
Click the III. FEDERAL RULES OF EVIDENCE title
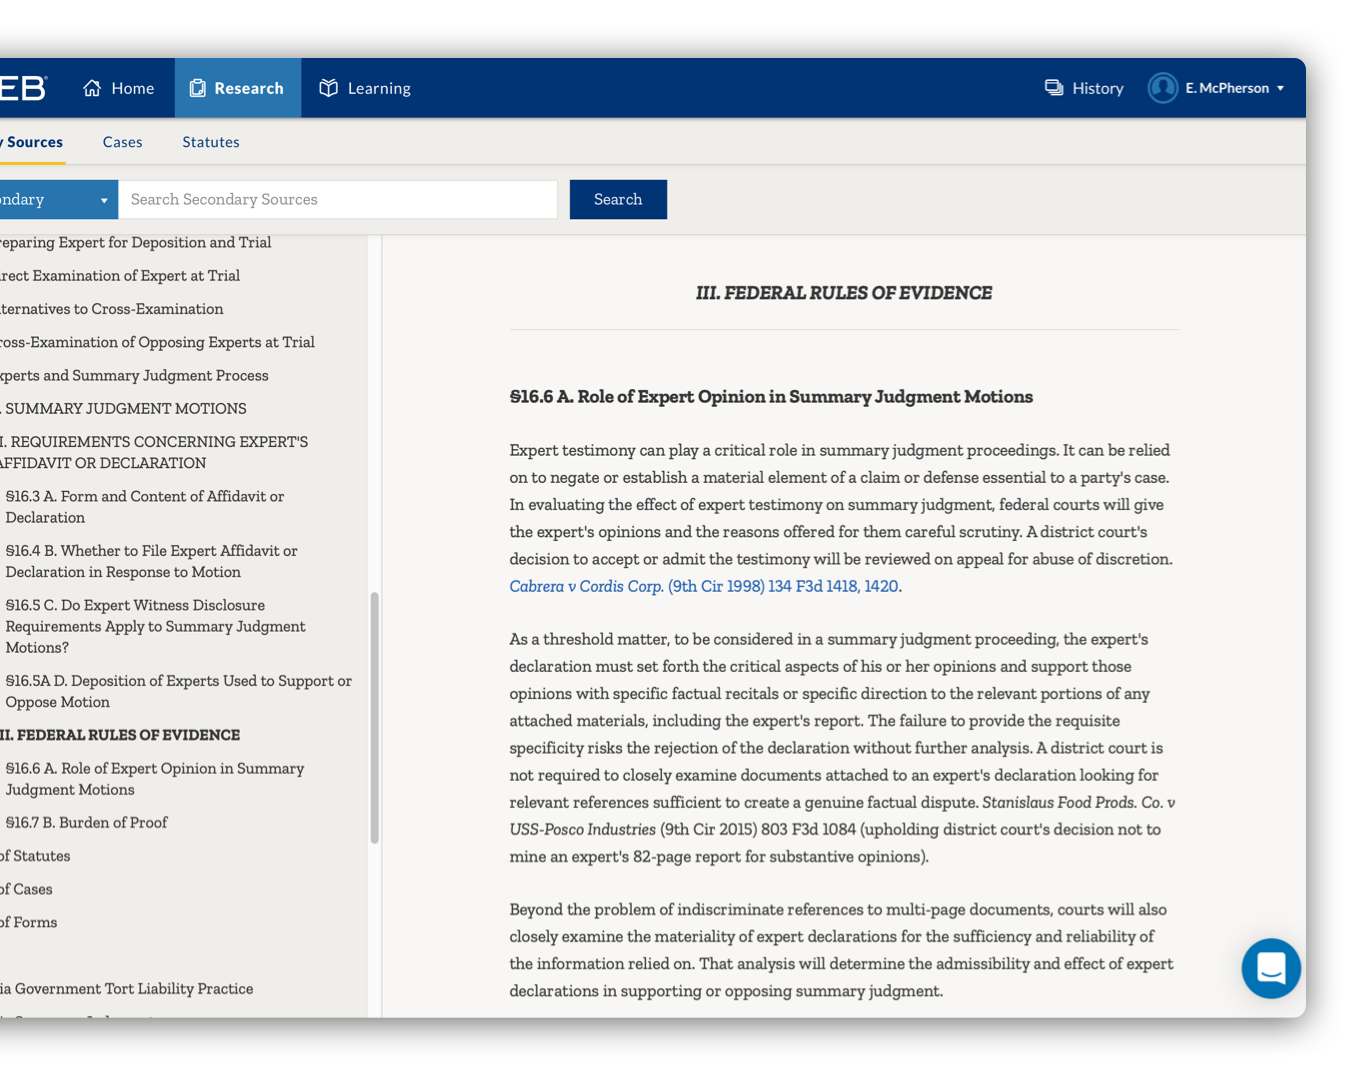click(844, 293)
